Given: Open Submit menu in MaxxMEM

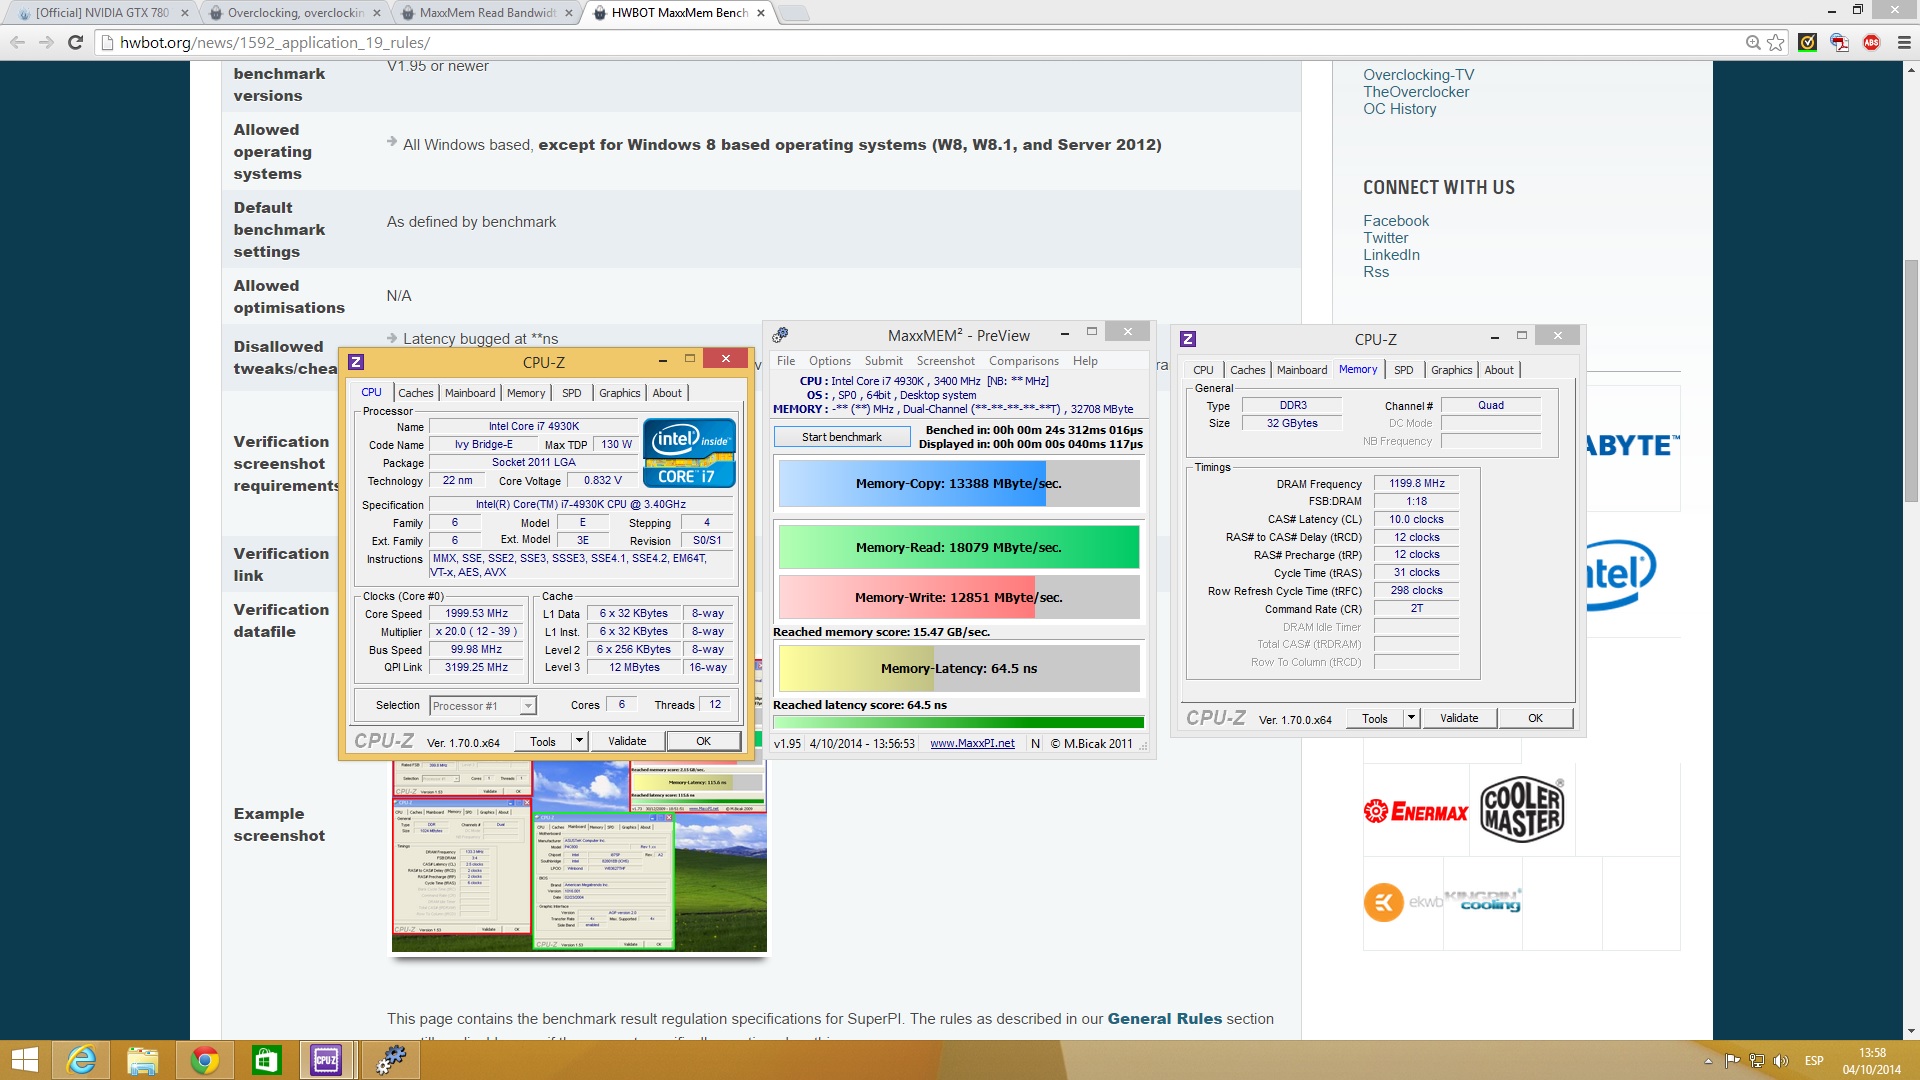Looking at the screenshot, I should 884,361.
